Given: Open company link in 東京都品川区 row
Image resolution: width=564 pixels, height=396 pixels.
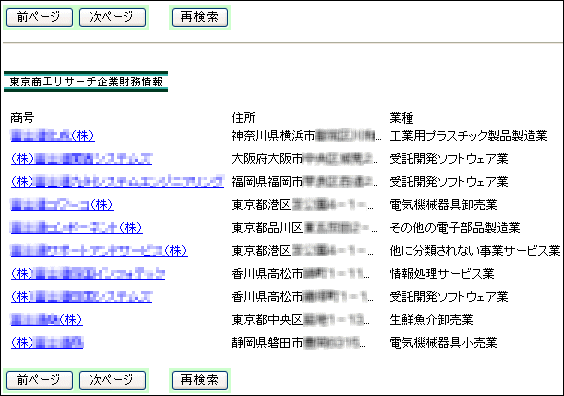Looking at the screenshot, I should [77, 228].
